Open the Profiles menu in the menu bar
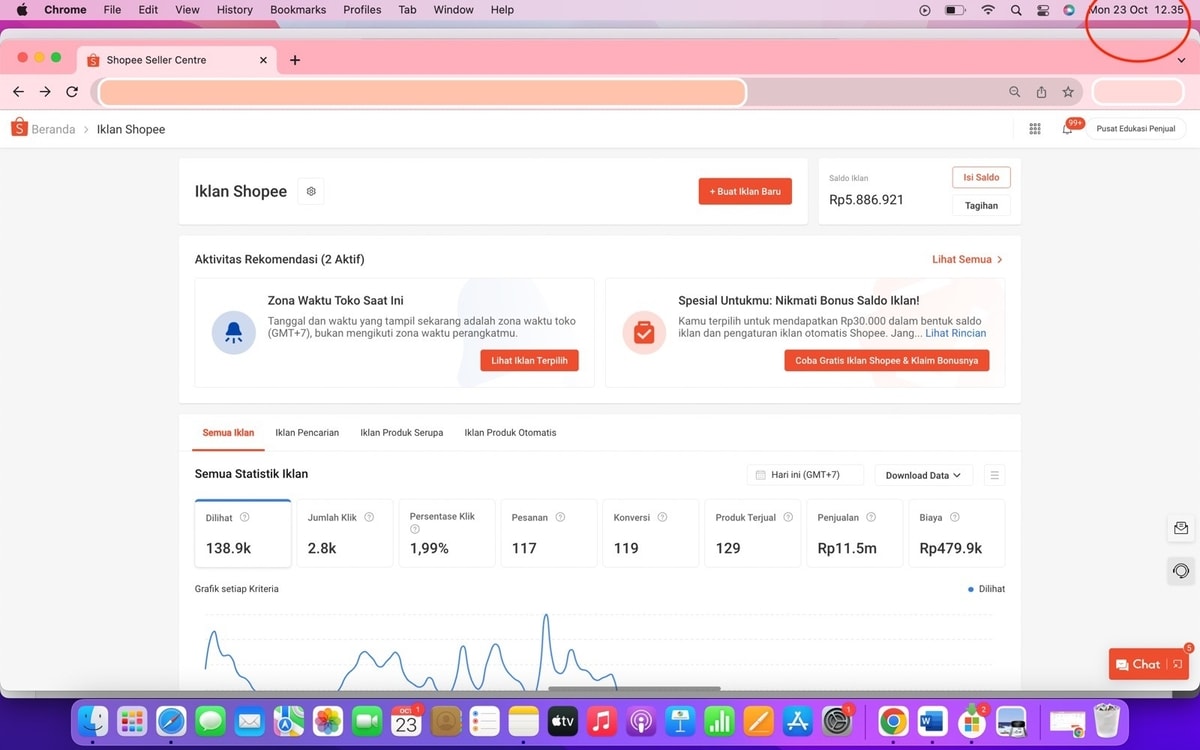Viewport: 1200px width, 750px height. click(x=362, y=10)
